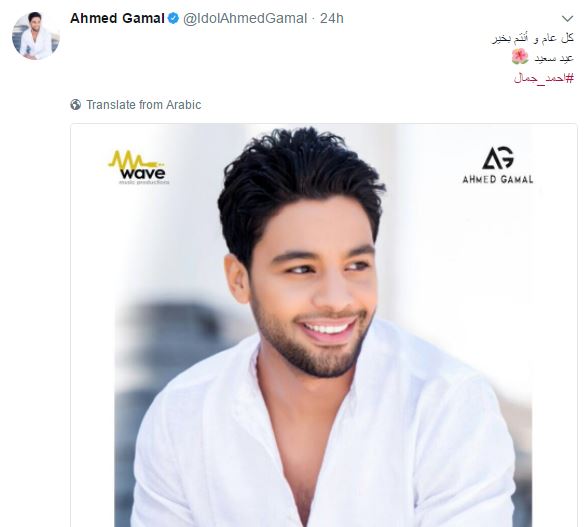Open the tweet options chevron menu
588x527 pixels.
pos(568,18)
